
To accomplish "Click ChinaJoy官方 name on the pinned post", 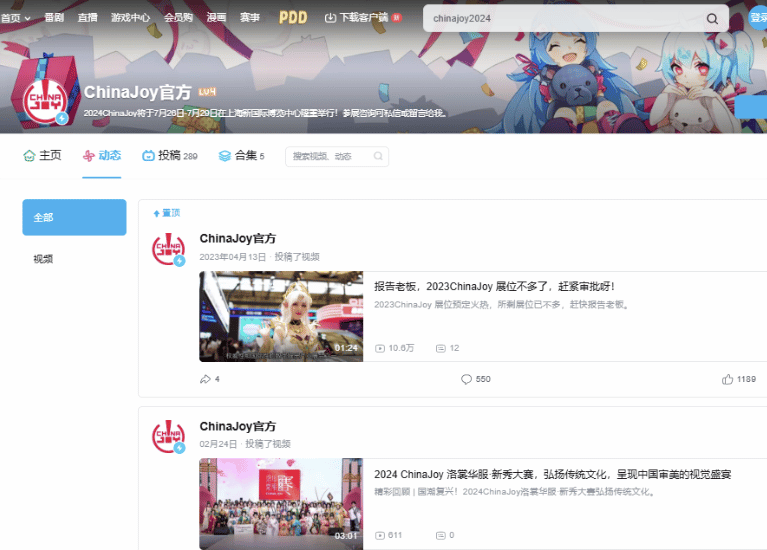I will [238, 238].
